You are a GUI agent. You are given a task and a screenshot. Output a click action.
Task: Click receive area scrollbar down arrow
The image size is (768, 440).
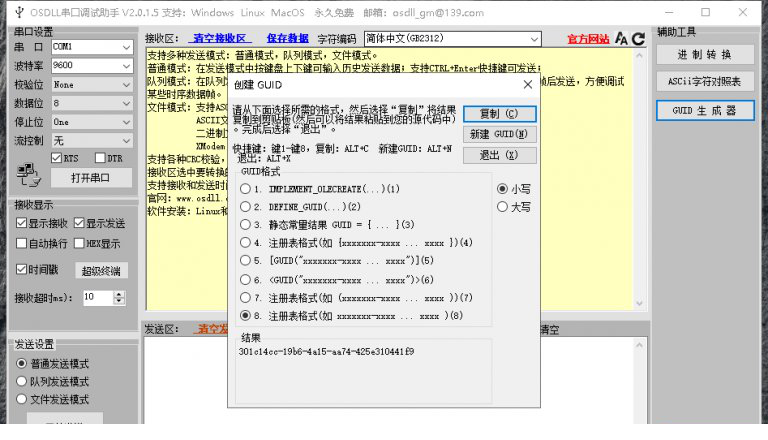click(x=639, y=303)
